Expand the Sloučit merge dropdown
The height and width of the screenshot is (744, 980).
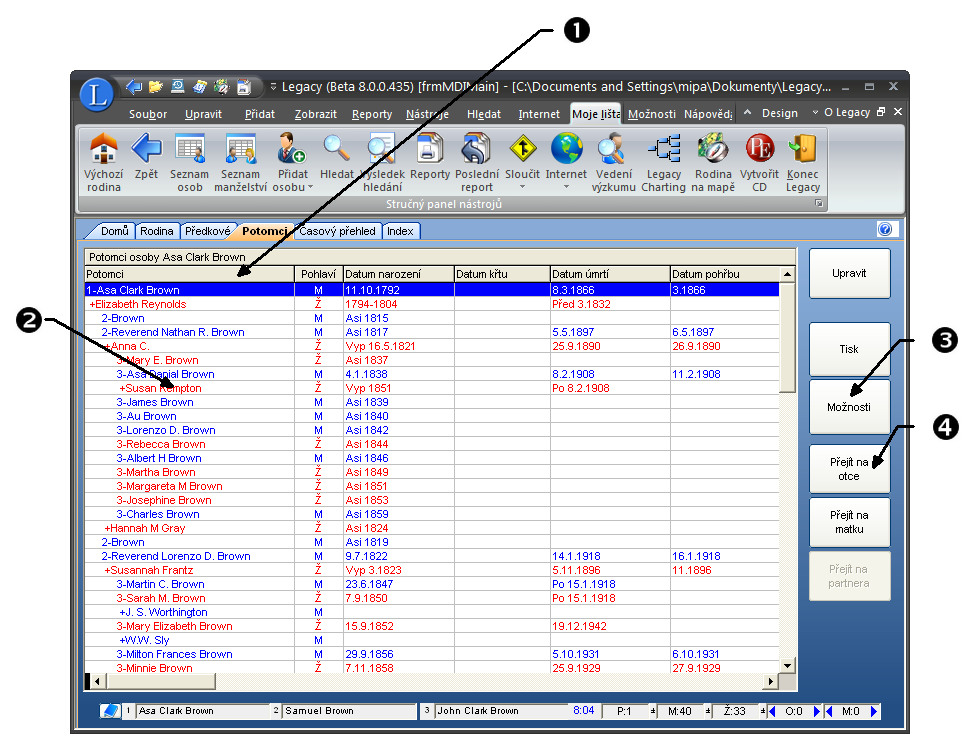[522, 187]
